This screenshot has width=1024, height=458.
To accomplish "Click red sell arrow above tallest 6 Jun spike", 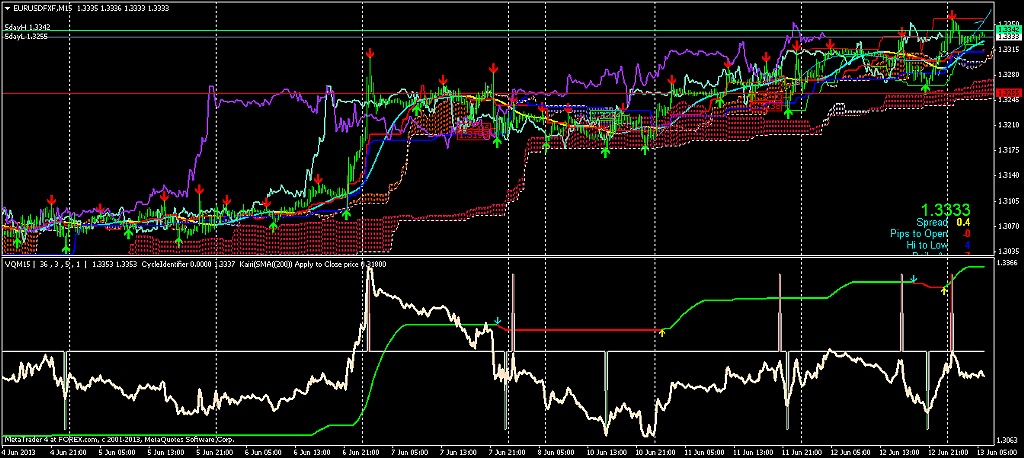I will pos(369,51).
